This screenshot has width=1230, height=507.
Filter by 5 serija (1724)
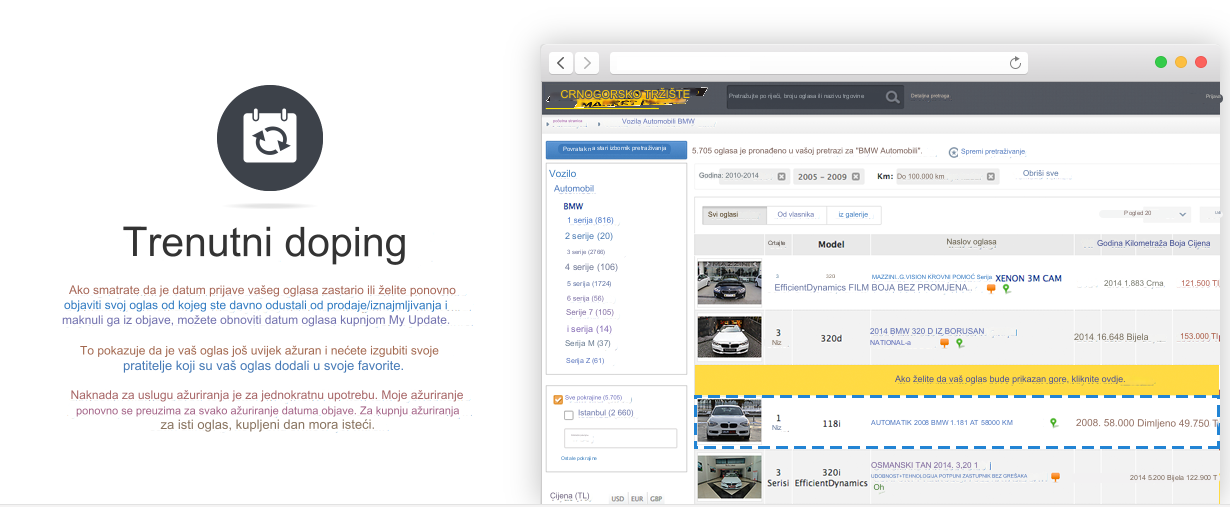click(x=589, y=283)
